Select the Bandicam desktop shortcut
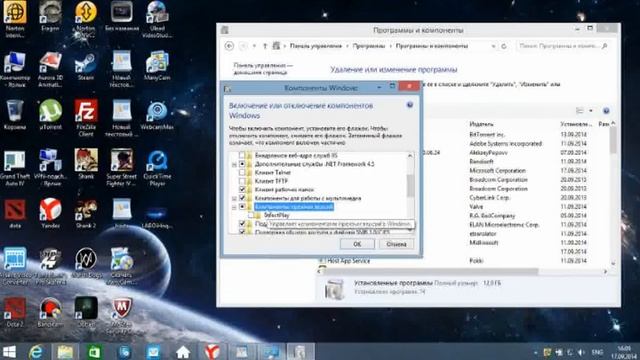The image size is (640, 360). (x=50, y=312)
